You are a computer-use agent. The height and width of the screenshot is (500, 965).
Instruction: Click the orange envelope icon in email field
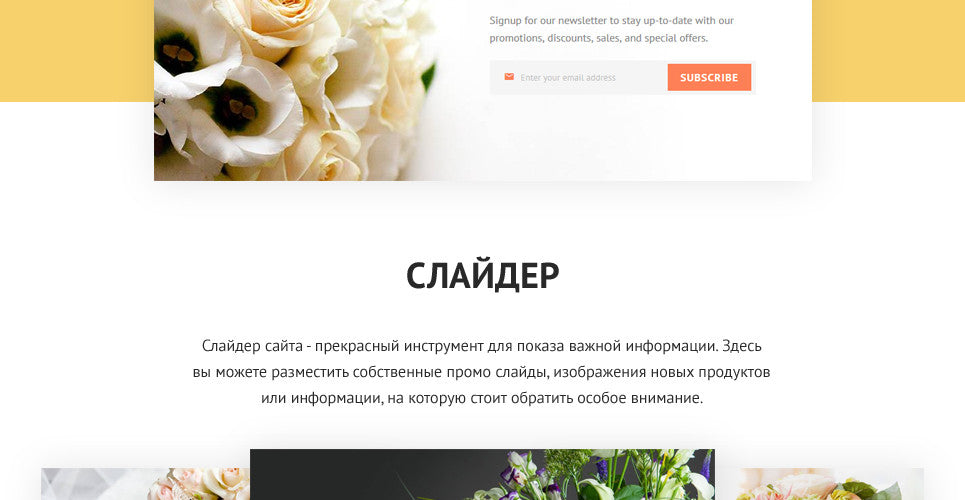[509, 77]
